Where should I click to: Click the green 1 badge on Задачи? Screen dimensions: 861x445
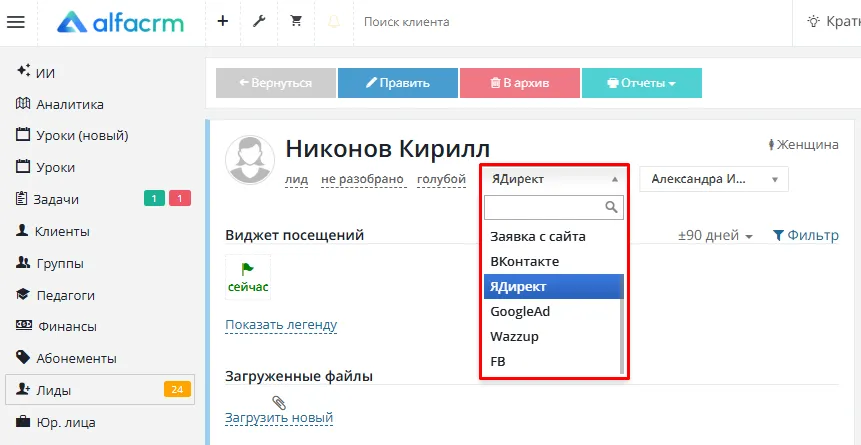click(x=154, y=198)
